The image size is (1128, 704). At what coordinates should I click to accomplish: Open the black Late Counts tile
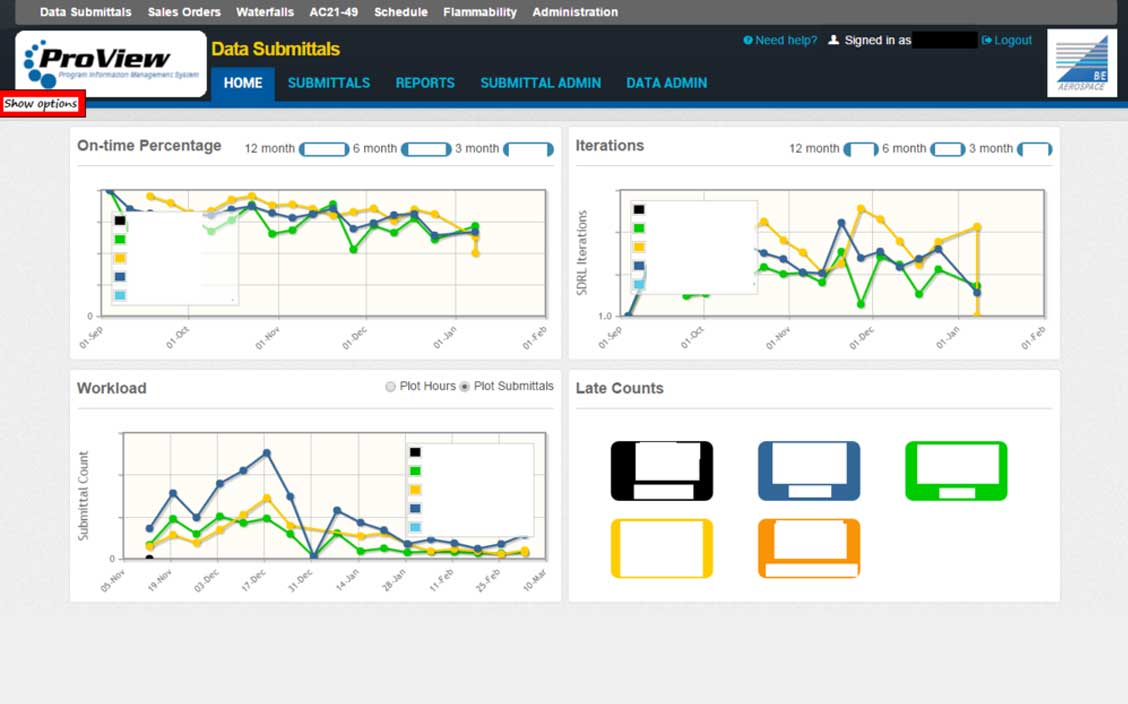pos(662,471)
